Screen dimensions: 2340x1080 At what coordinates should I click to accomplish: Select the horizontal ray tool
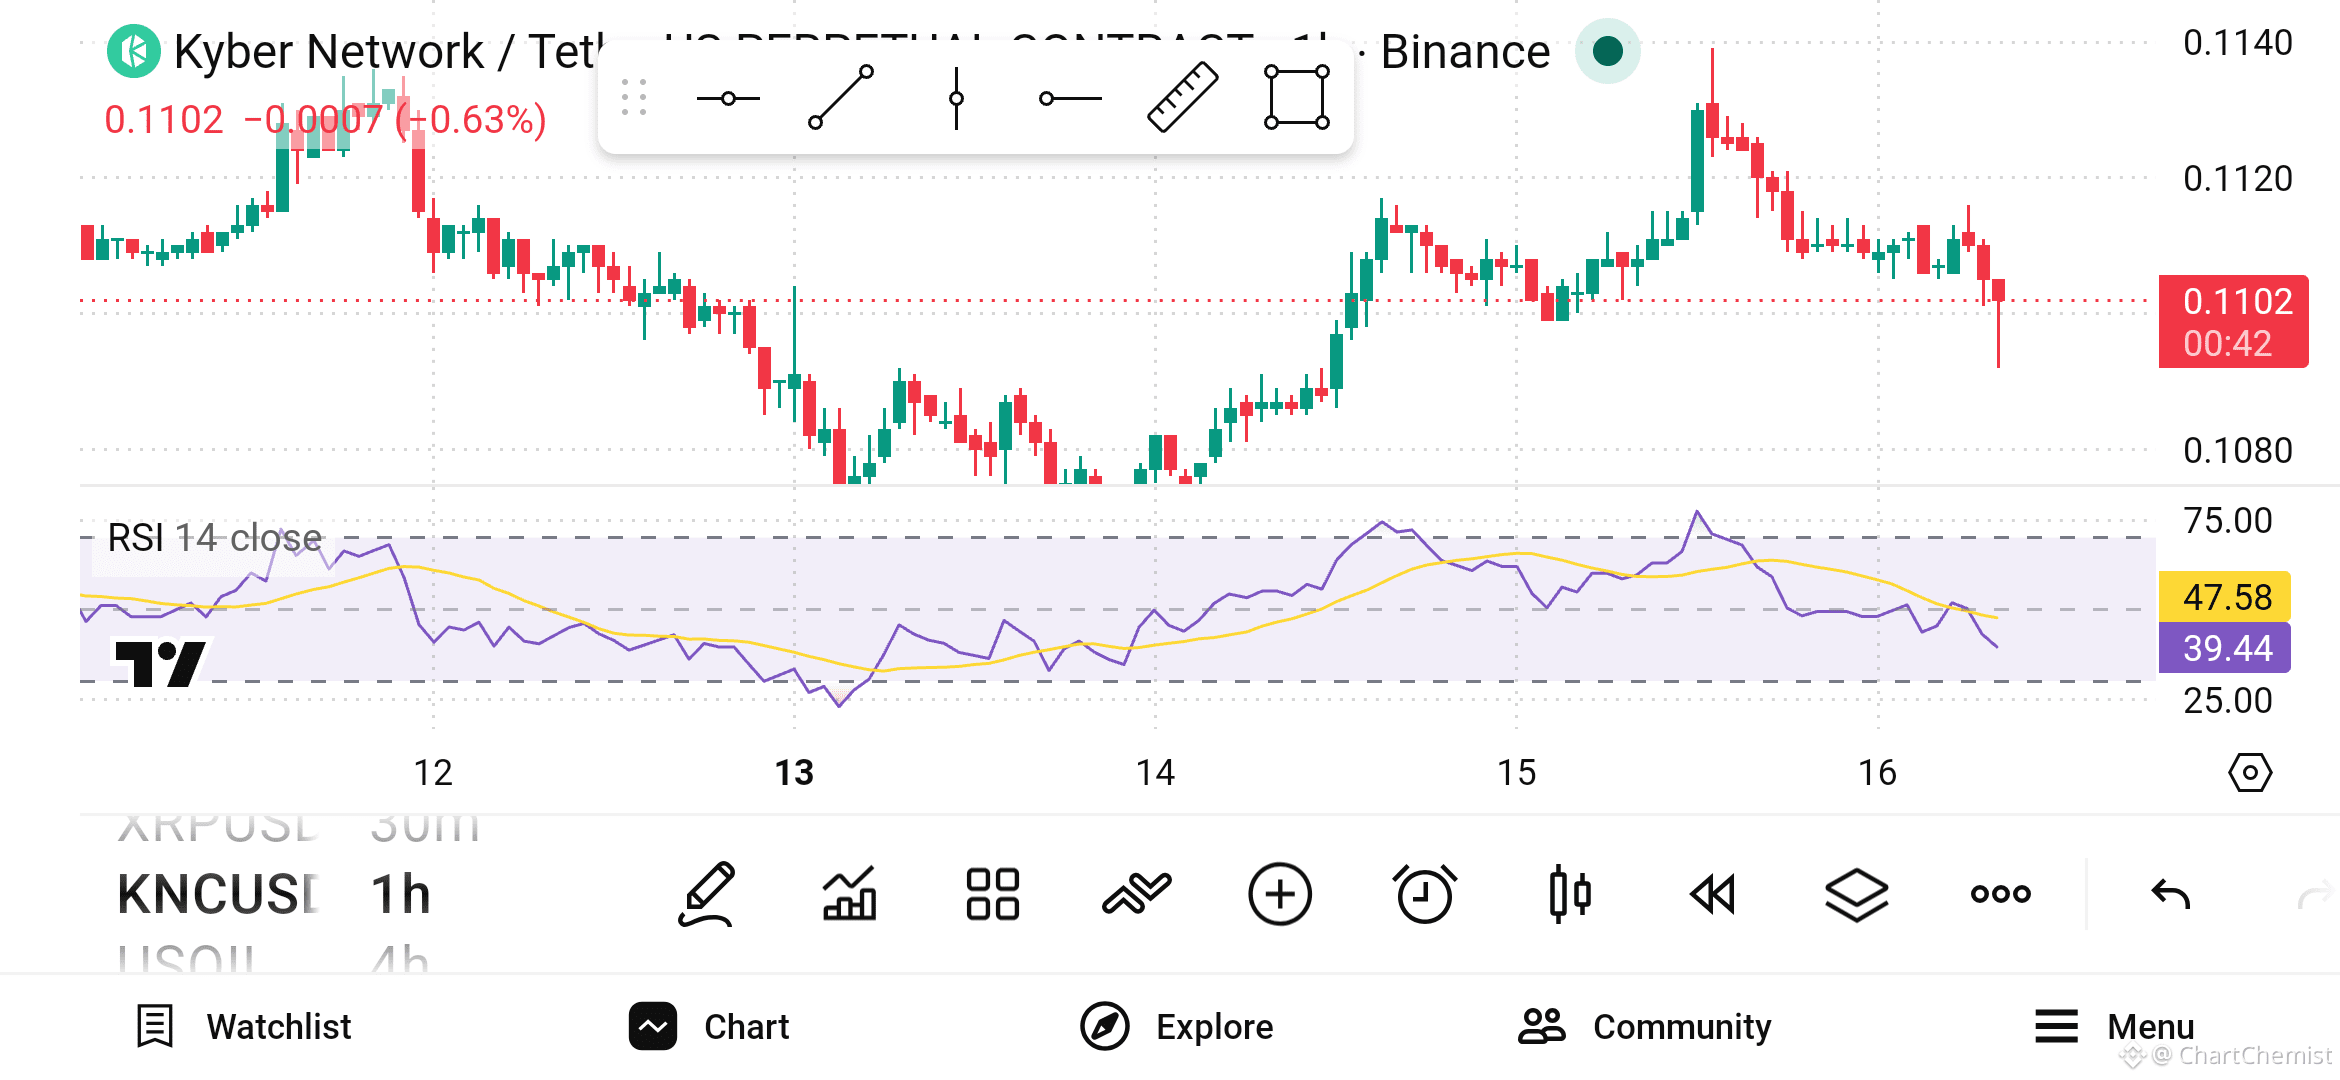coord(1070,98)
